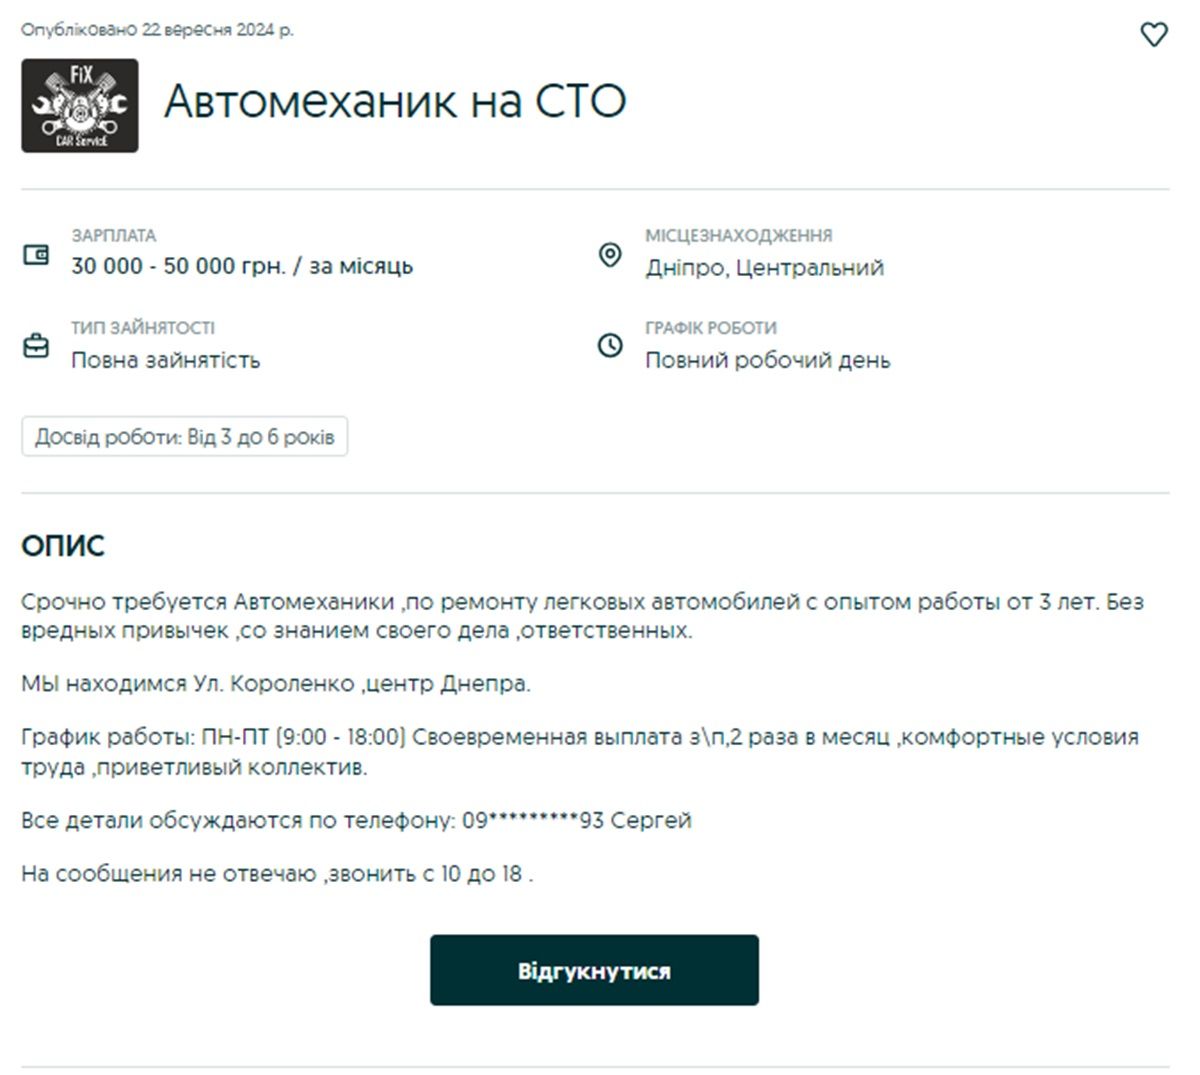Open the "Дніпро, Центральний" location
The width and height of the screenshot is (1200, 1075).
(764, 268)
